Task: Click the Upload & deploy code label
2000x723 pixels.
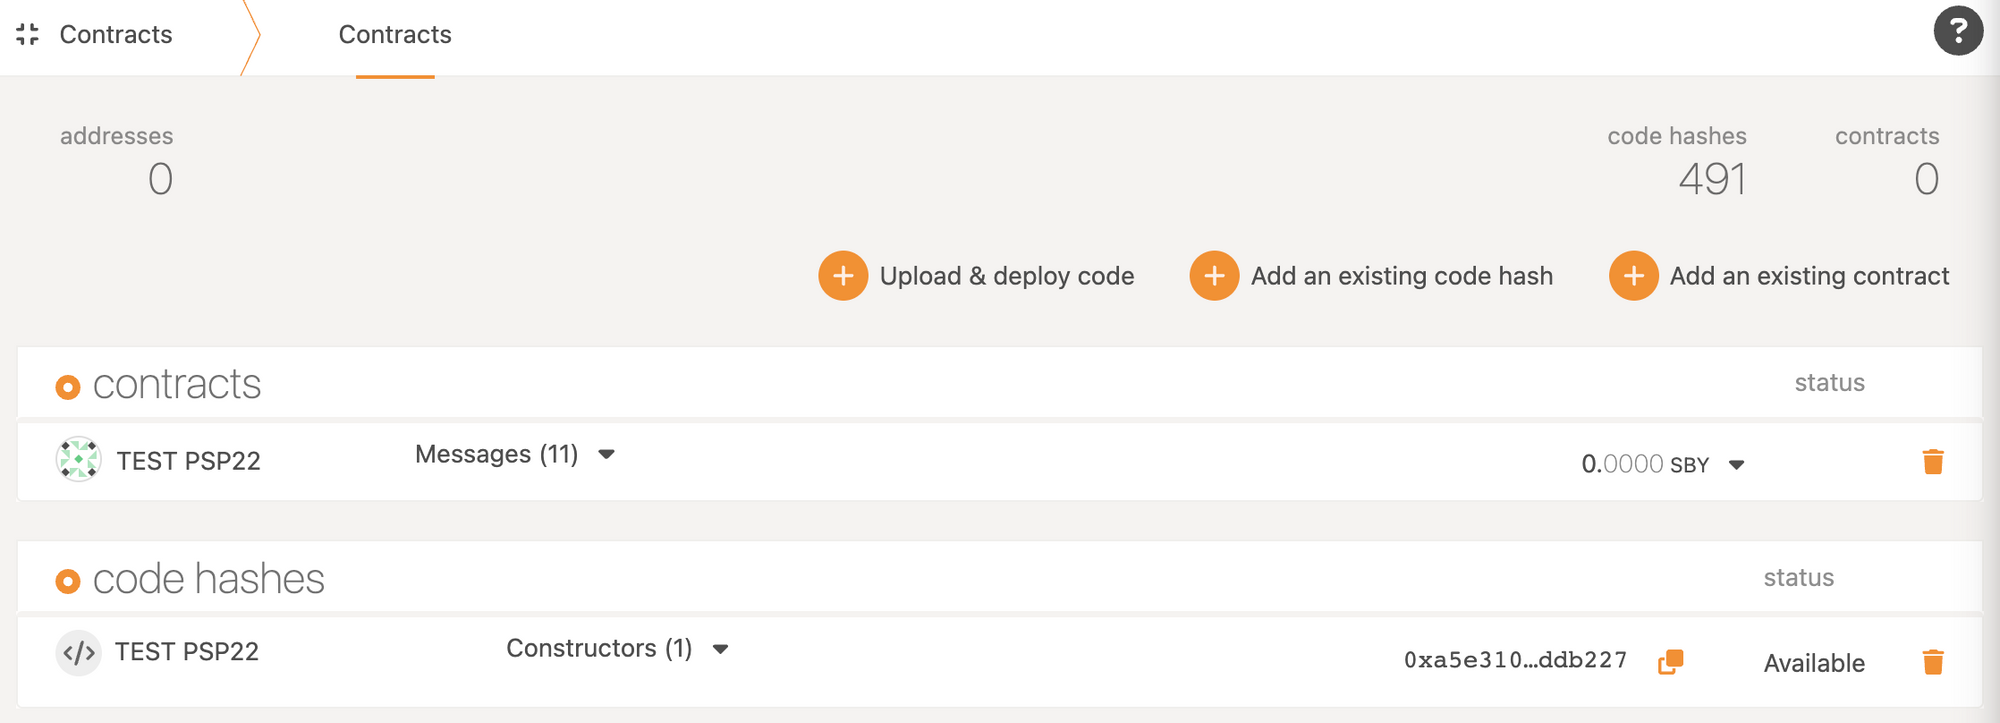Action: [1006, 276]
